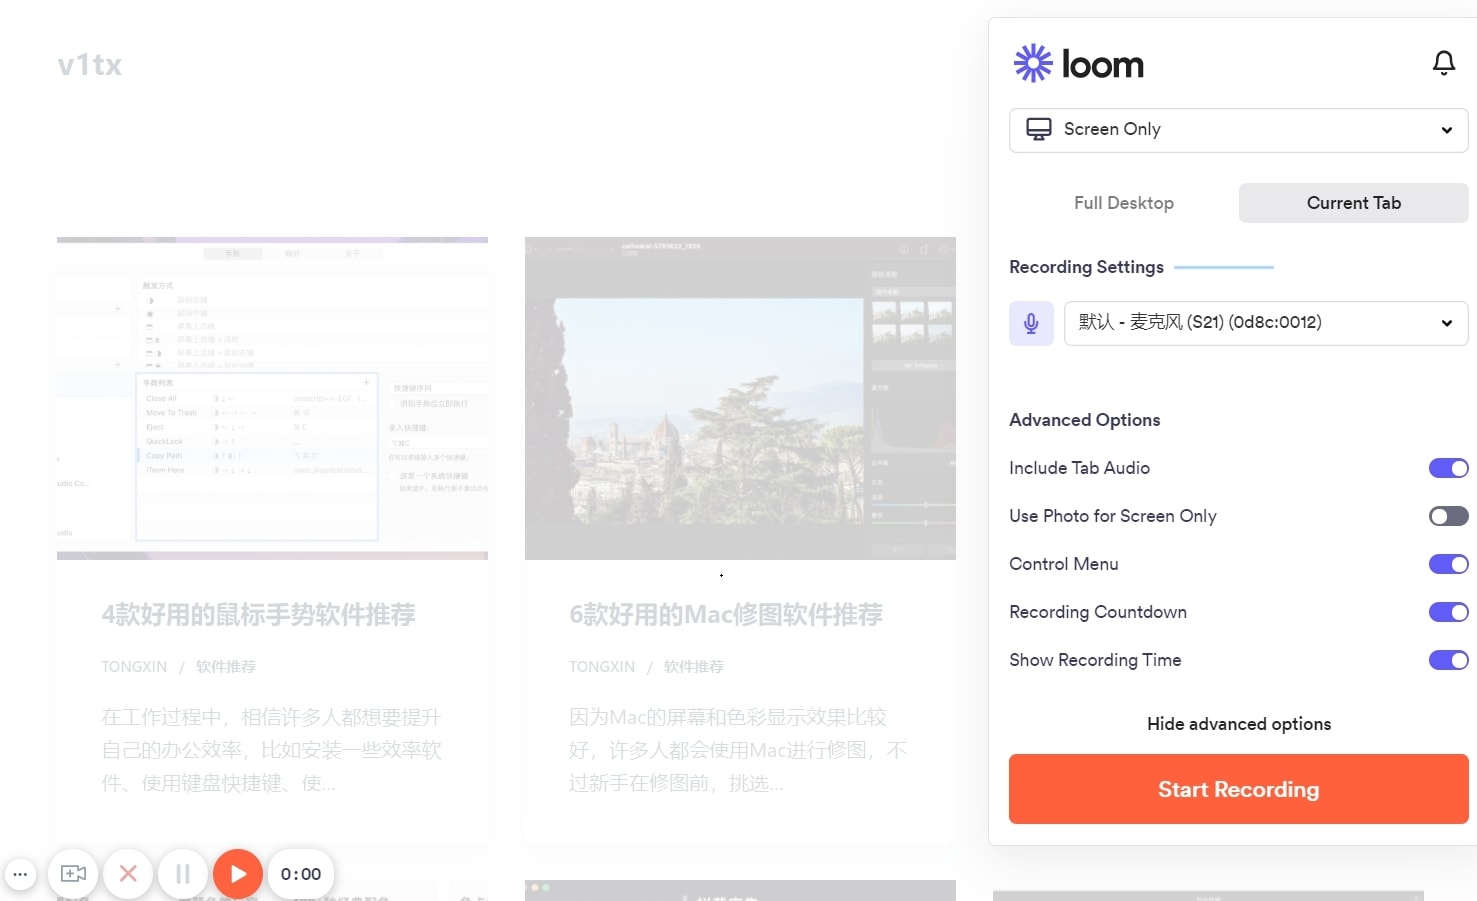The width and height of the screenshot is (1477, 901).
Task: Open the three-dots more options menu
Action: coord(20,874)
